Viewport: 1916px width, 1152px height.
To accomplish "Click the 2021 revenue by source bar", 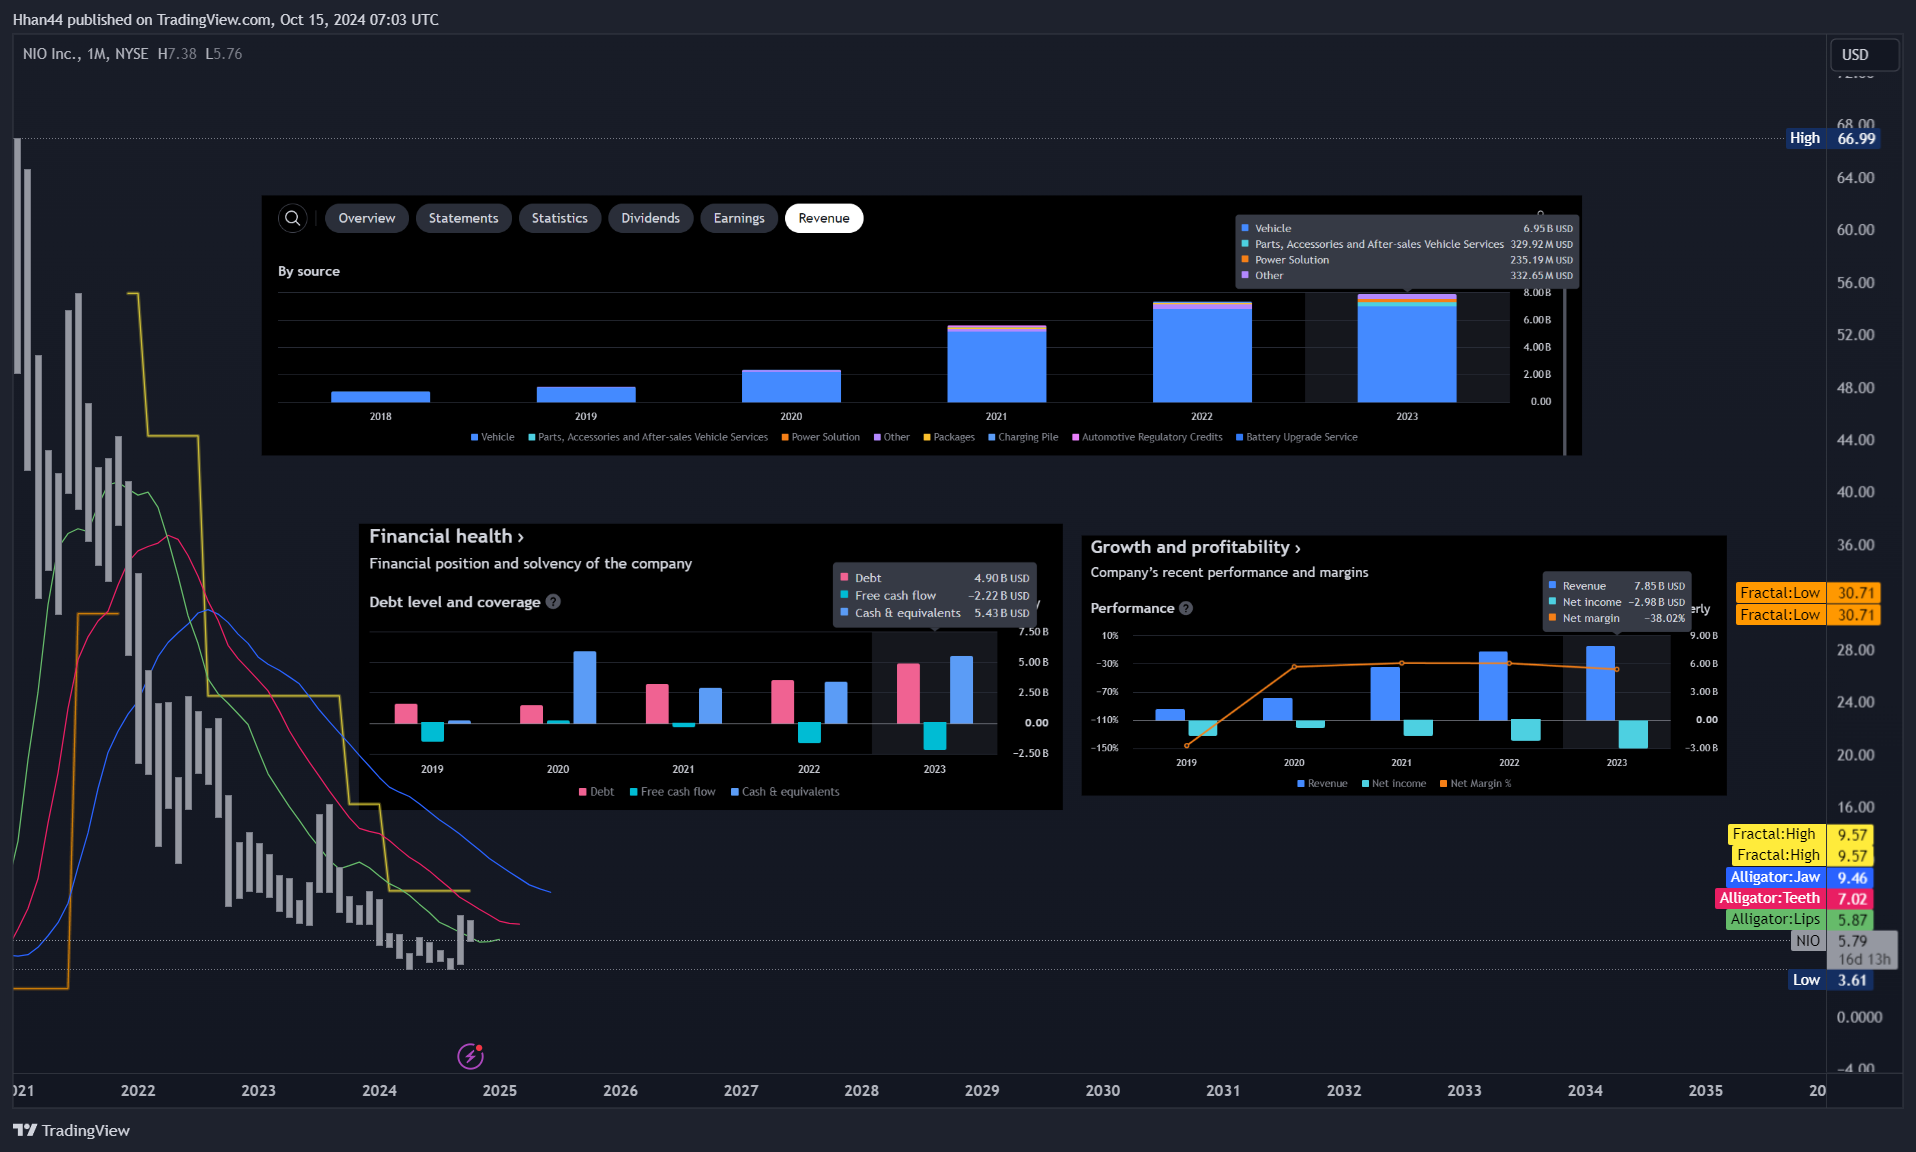I will [x=996, y=364].
